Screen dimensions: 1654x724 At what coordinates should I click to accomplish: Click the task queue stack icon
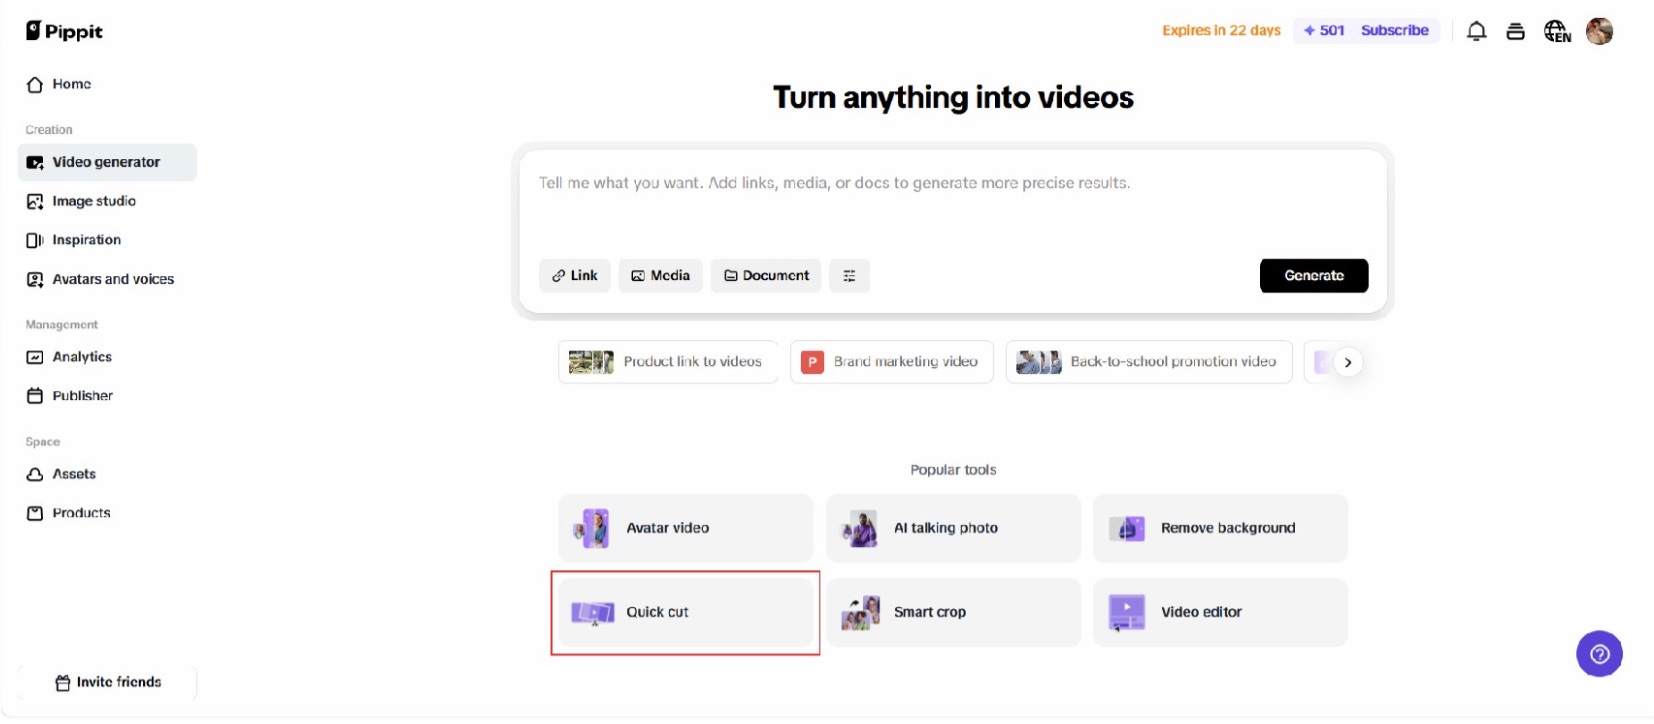(x=1515, y=32)
